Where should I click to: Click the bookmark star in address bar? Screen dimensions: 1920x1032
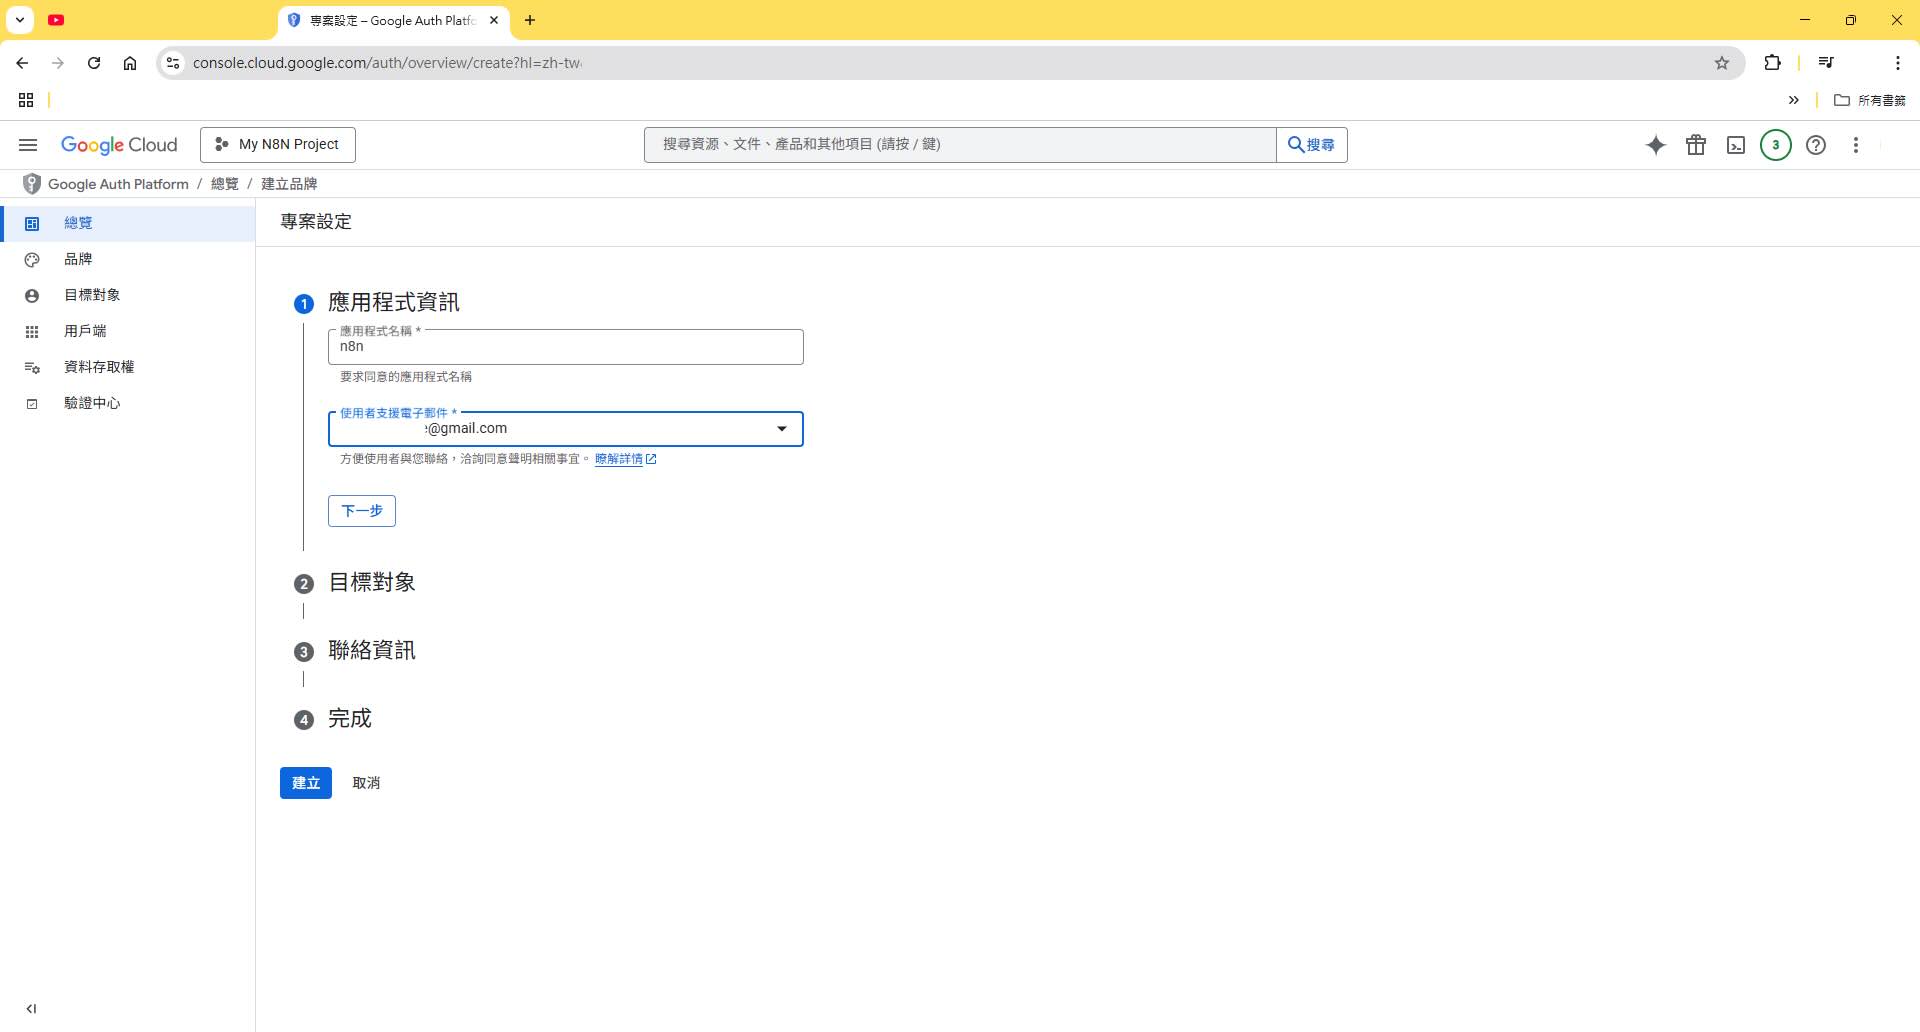click(1723, 62)
